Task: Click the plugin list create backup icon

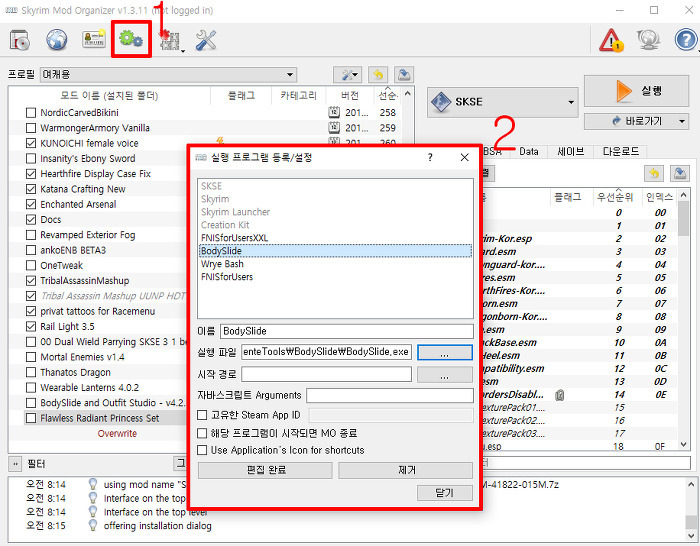Action: point(680,173)
